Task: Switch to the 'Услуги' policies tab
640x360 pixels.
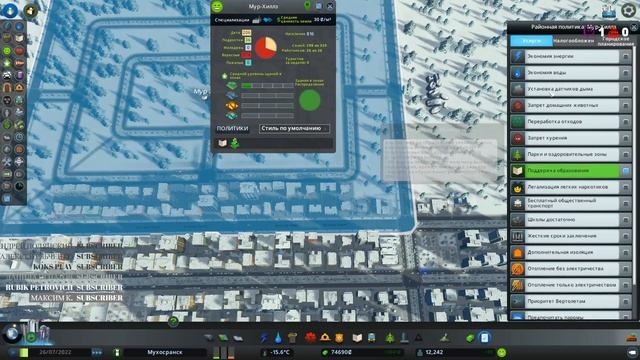Action: pos(531,41)
